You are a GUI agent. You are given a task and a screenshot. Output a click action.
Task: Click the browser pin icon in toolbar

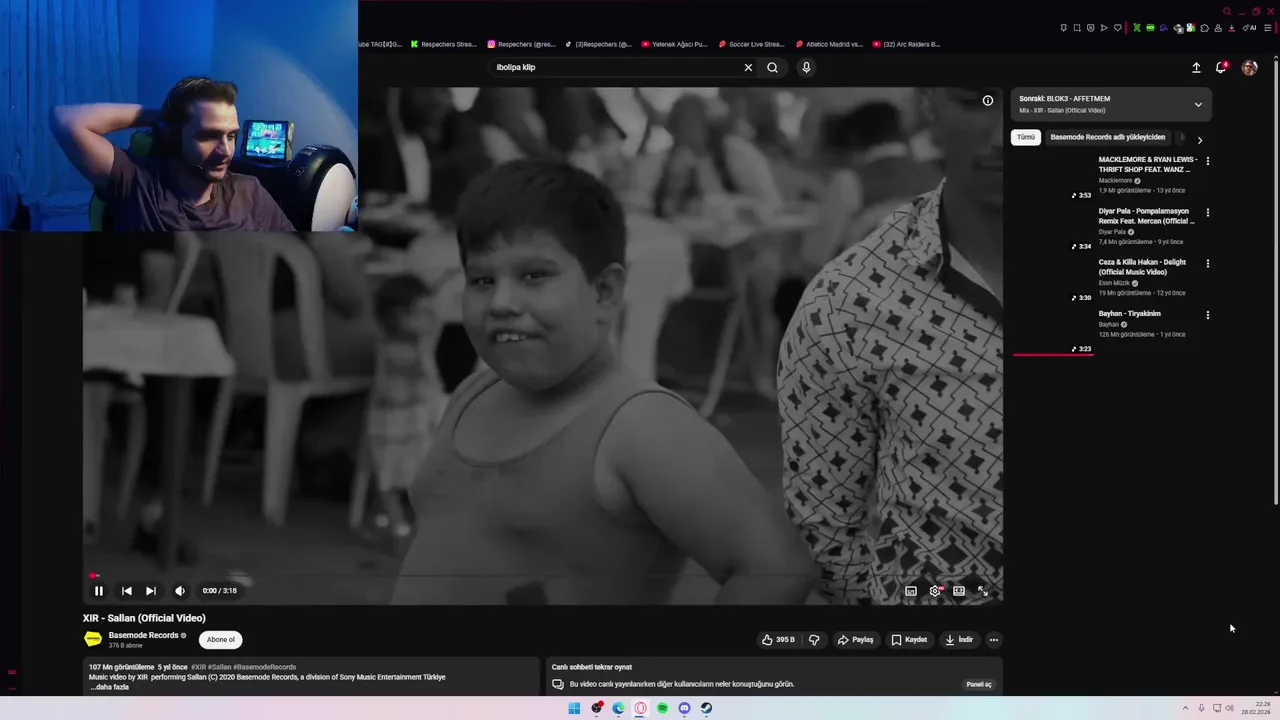click(x=1064, y=28)
